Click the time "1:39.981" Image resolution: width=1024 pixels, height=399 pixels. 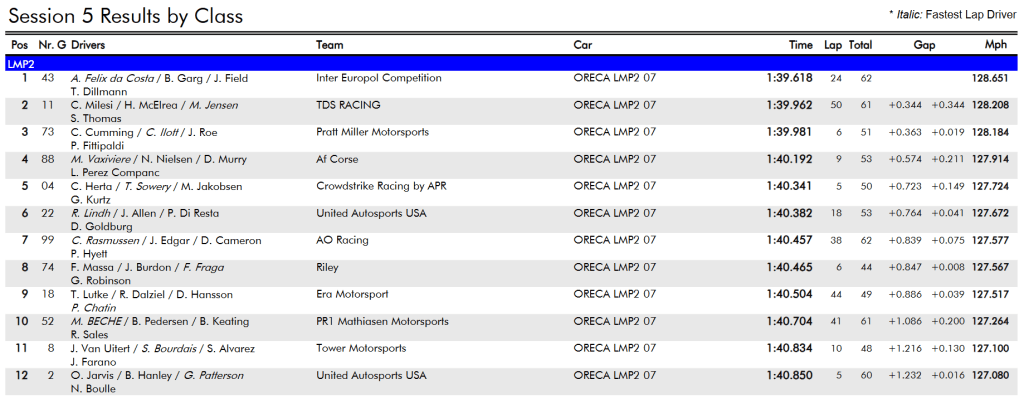(790, 132)
